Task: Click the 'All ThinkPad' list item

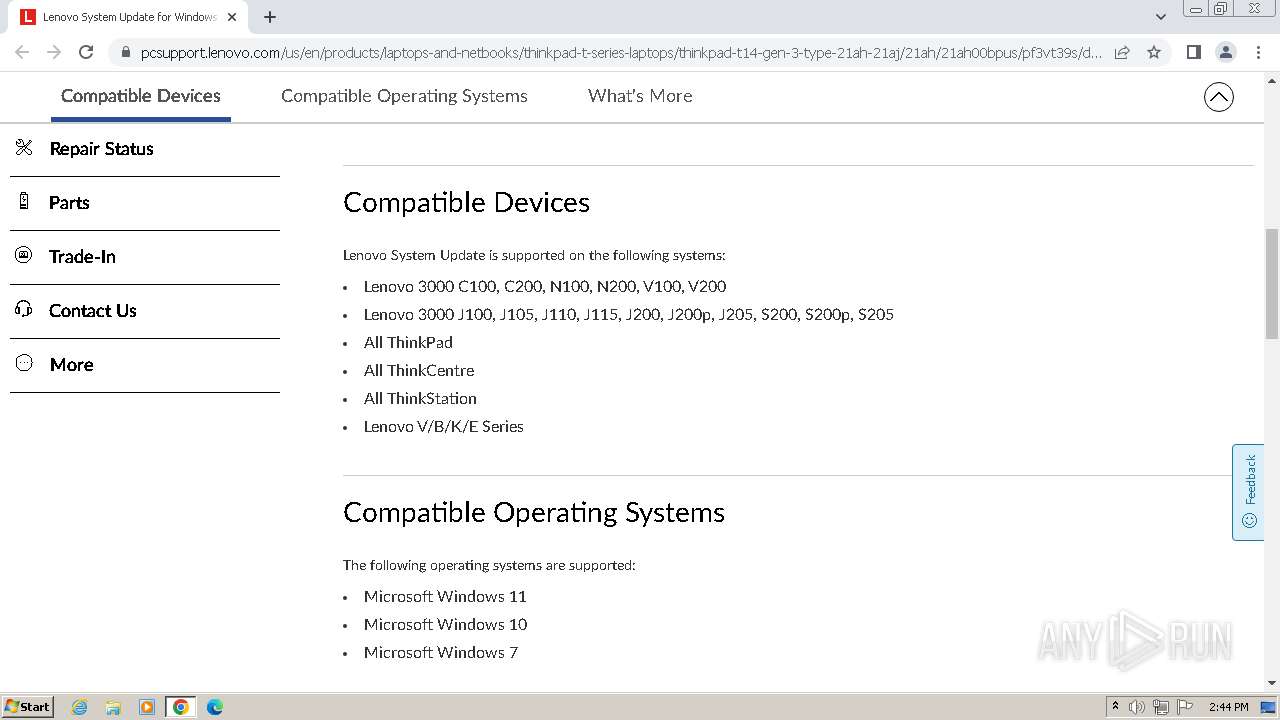Action: [x=408, y=342]
